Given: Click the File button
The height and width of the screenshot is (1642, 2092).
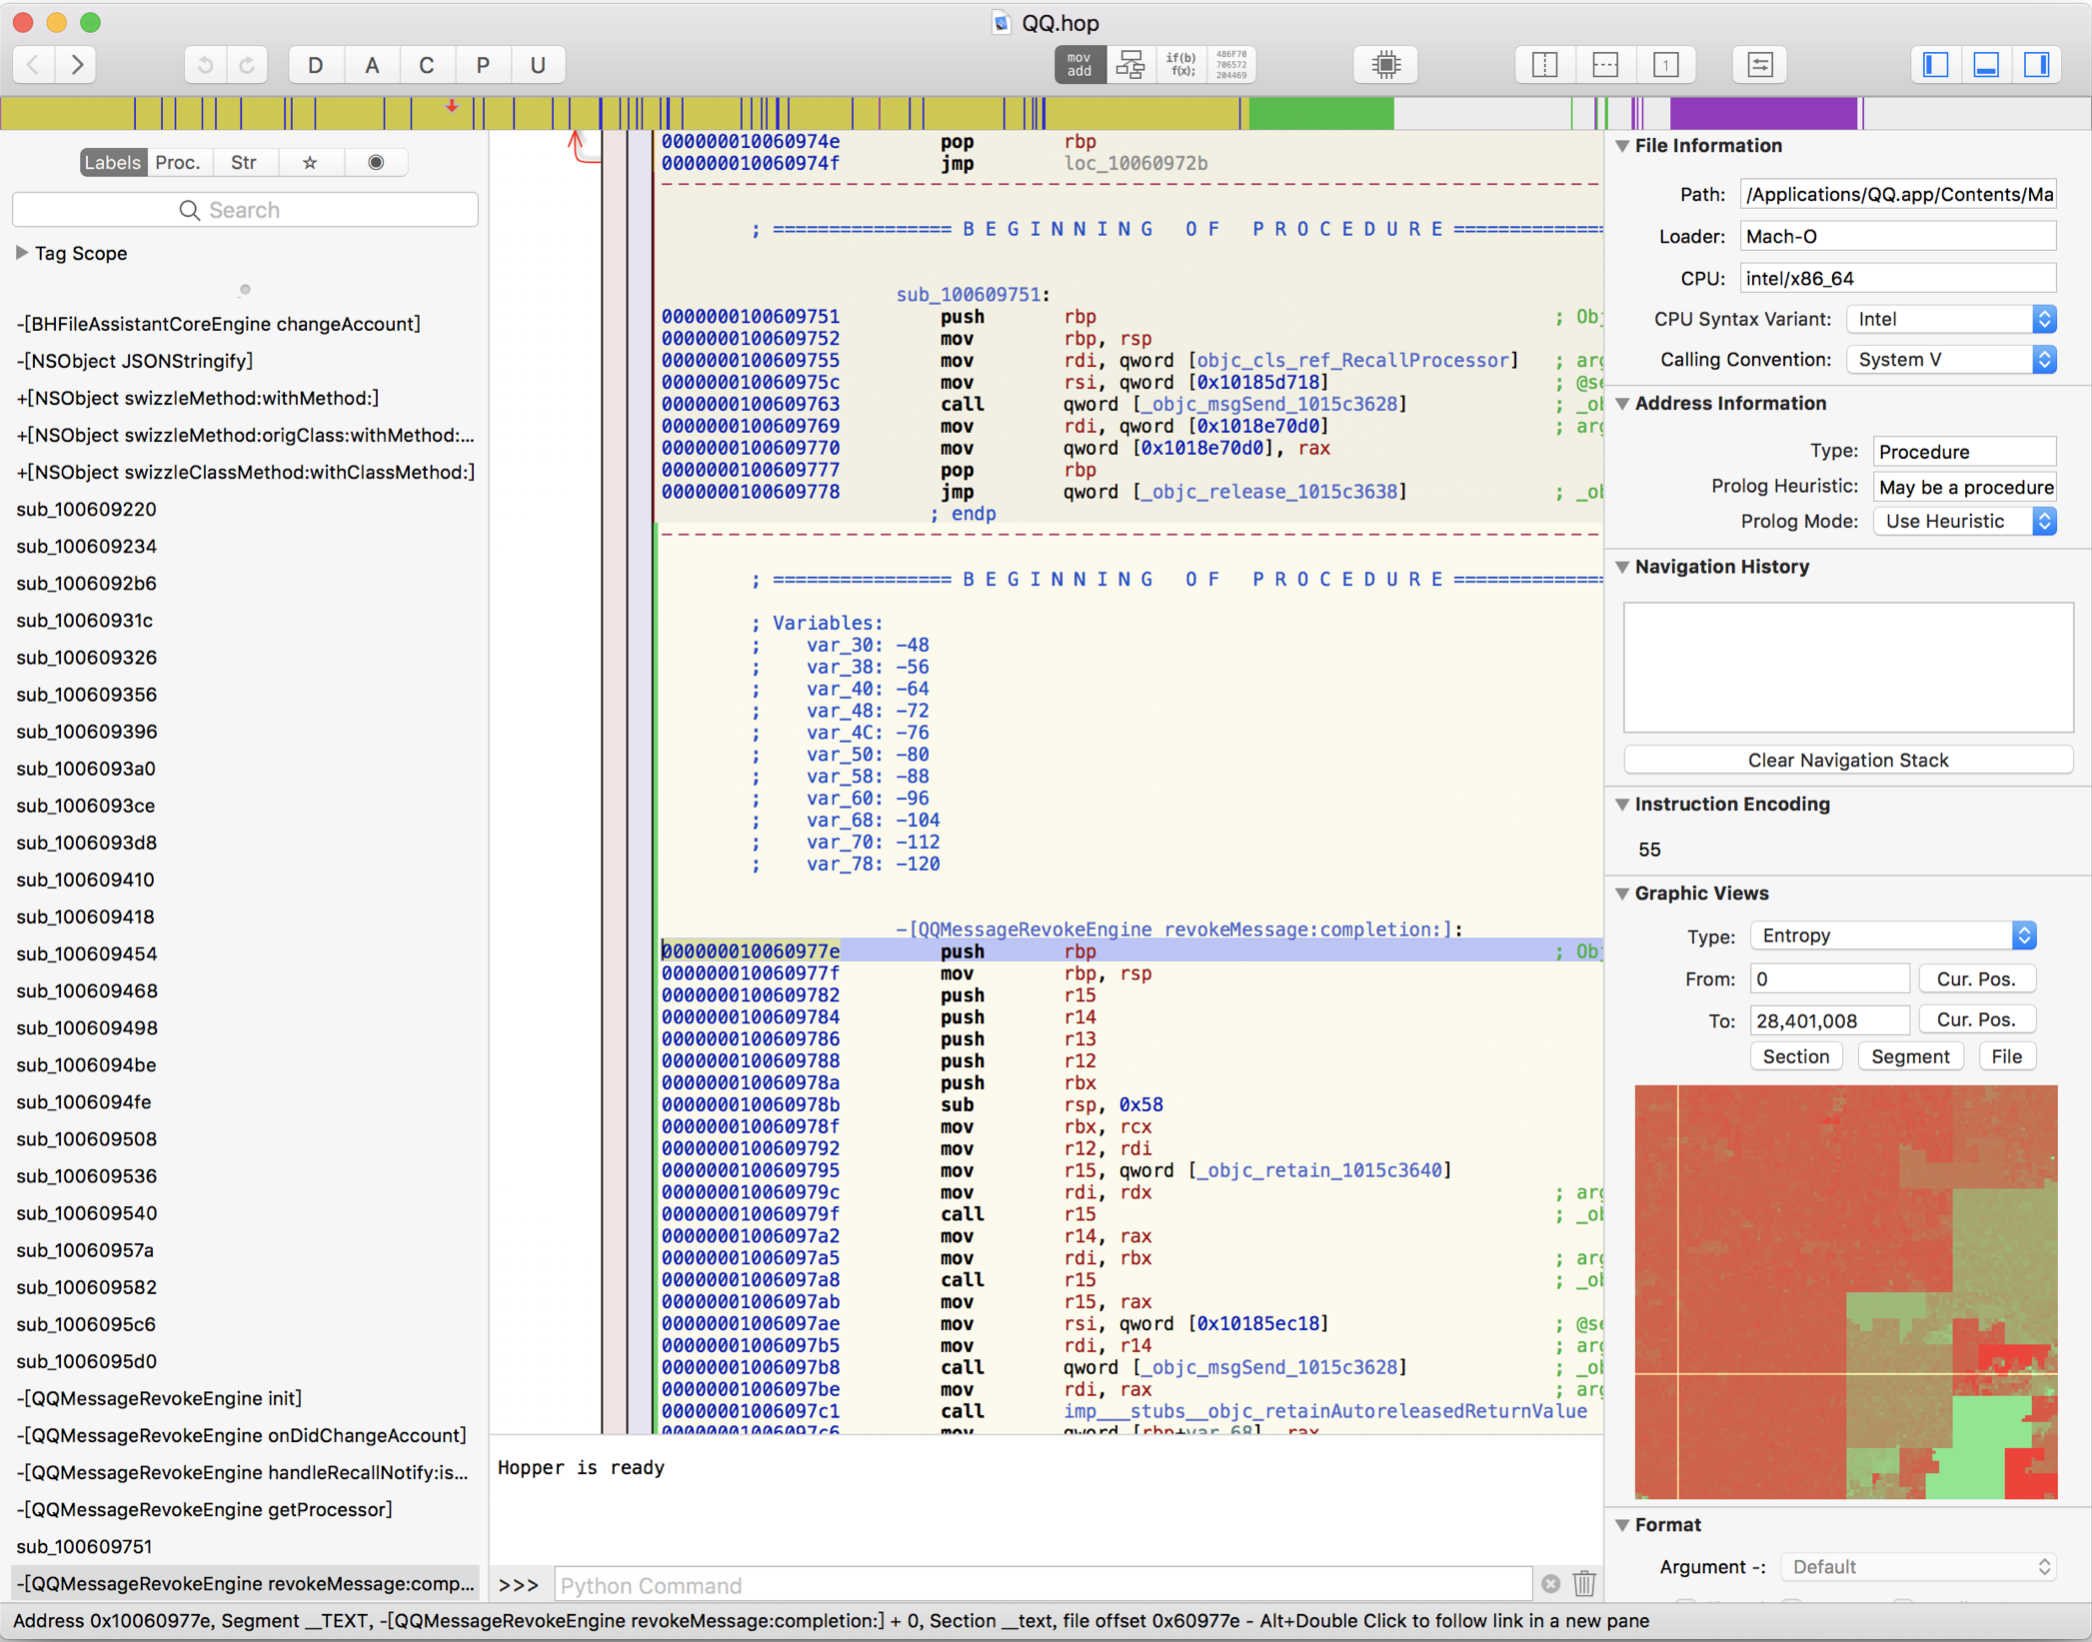Looking at the screenshot, I should 2006,1057.
